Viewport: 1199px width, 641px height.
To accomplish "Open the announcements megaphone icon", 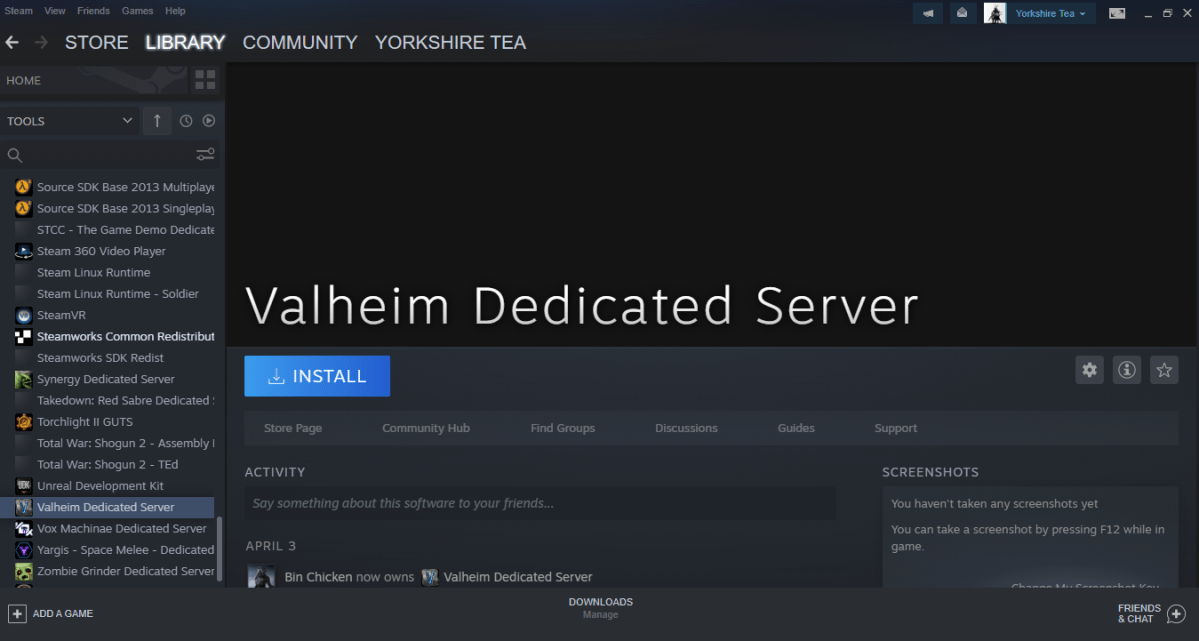I will [x=928, y=13].
